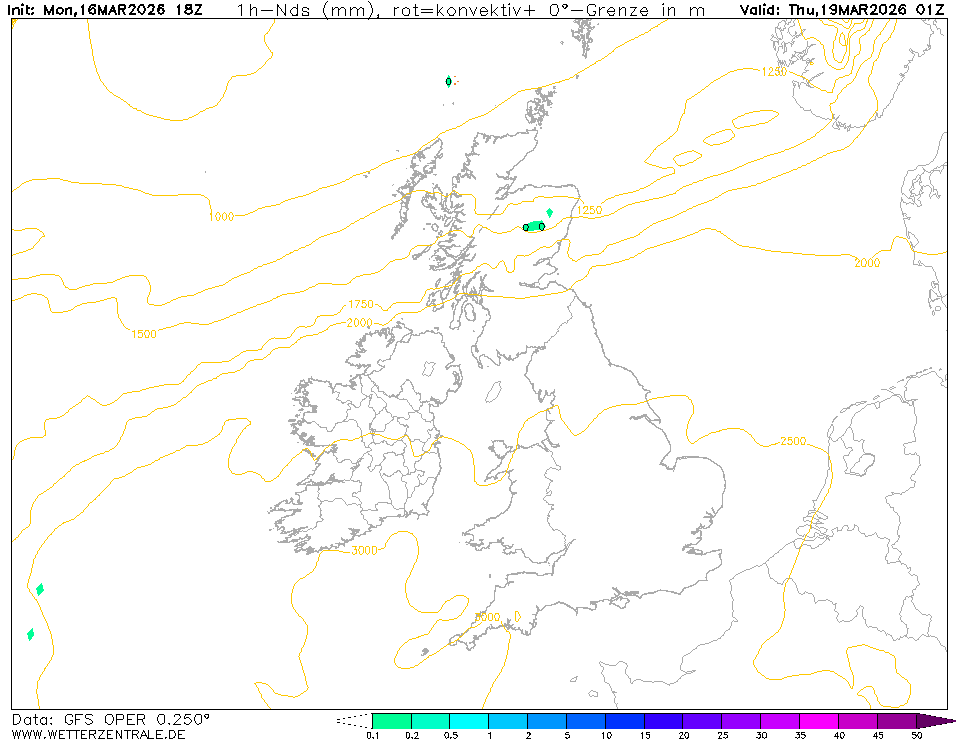Click the lower green diamond near the bottom-left edge

tap(30, 634)
